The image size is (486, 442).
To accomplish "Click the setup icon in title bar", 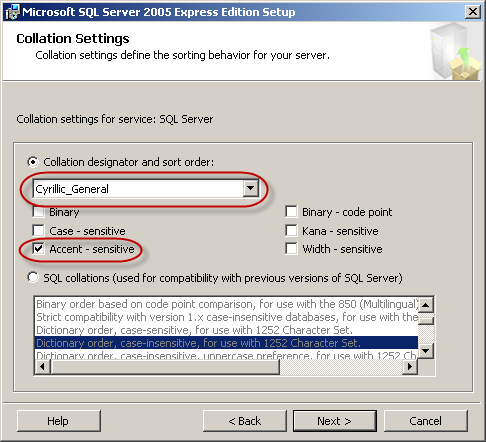I will coord(13,12).
